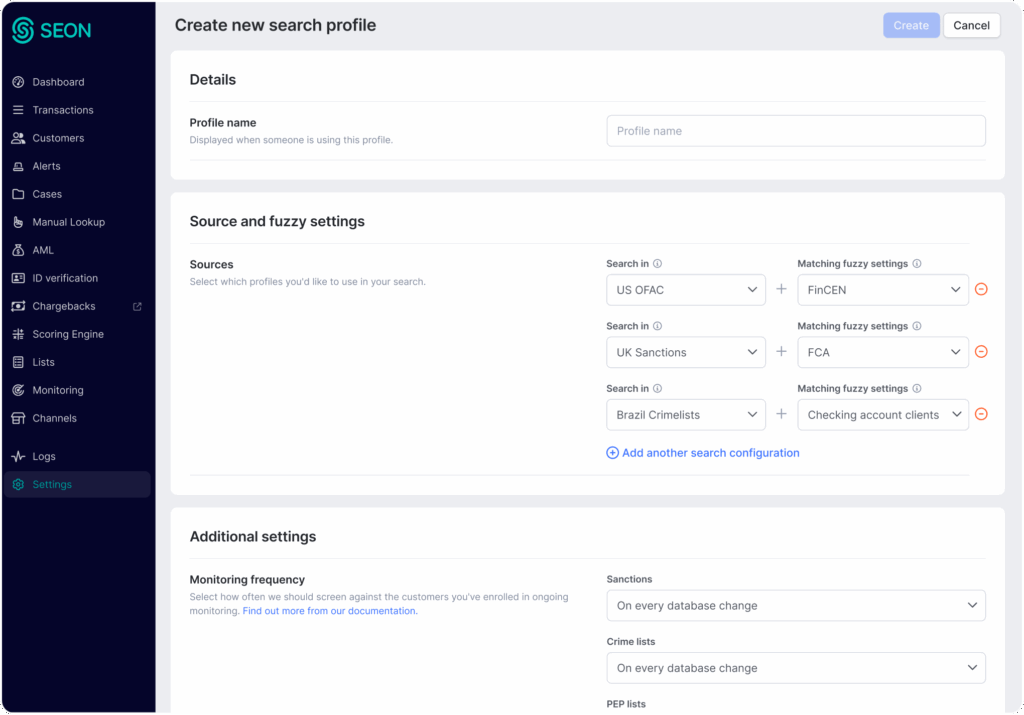Open the US OFAC source dropdown
Viewport: 1024px width, 715px height.
coord(685,290)
